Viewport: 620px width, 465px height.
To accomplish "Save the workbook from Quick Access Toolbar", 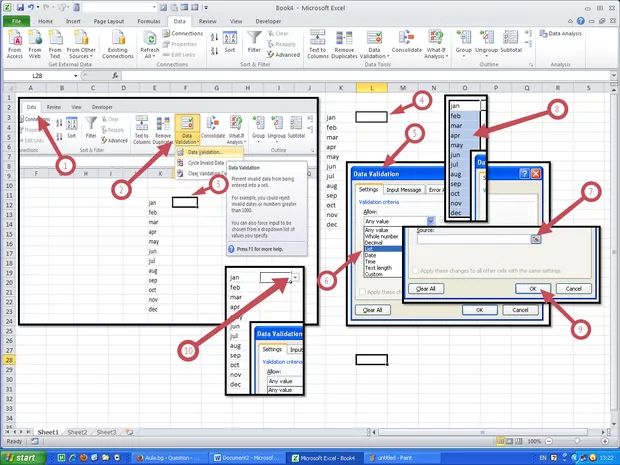I will pos(20,7).
